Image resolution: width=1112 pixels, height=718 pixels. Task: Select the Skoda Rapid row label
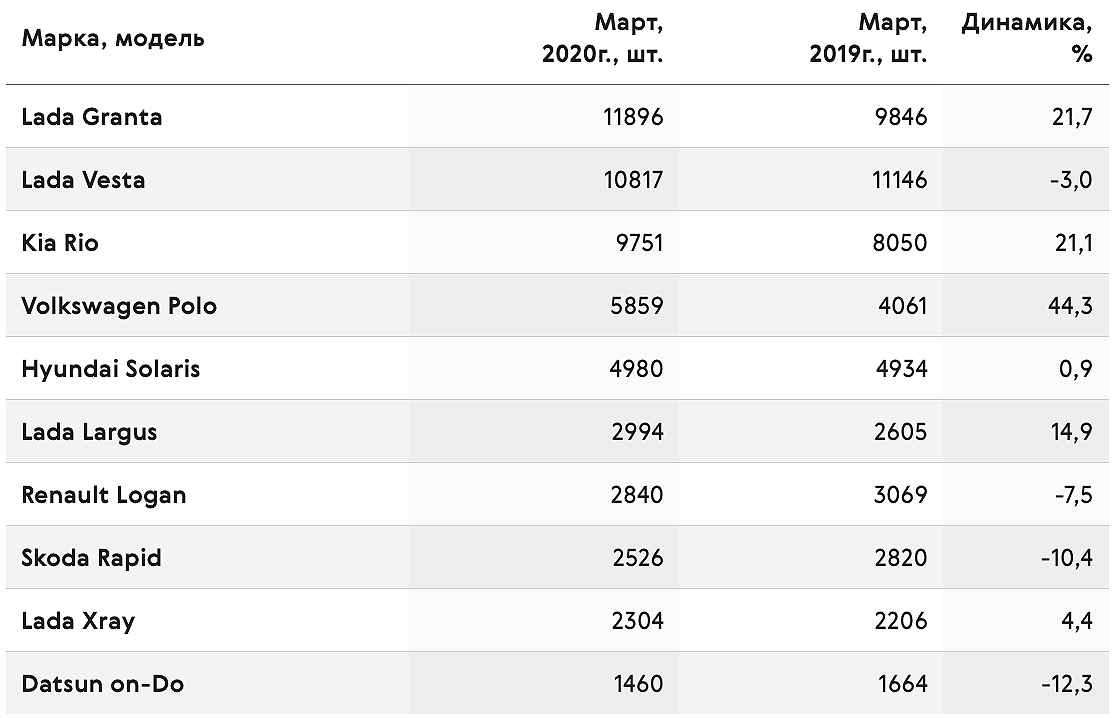pyautogui.click(x=91, y=558)
